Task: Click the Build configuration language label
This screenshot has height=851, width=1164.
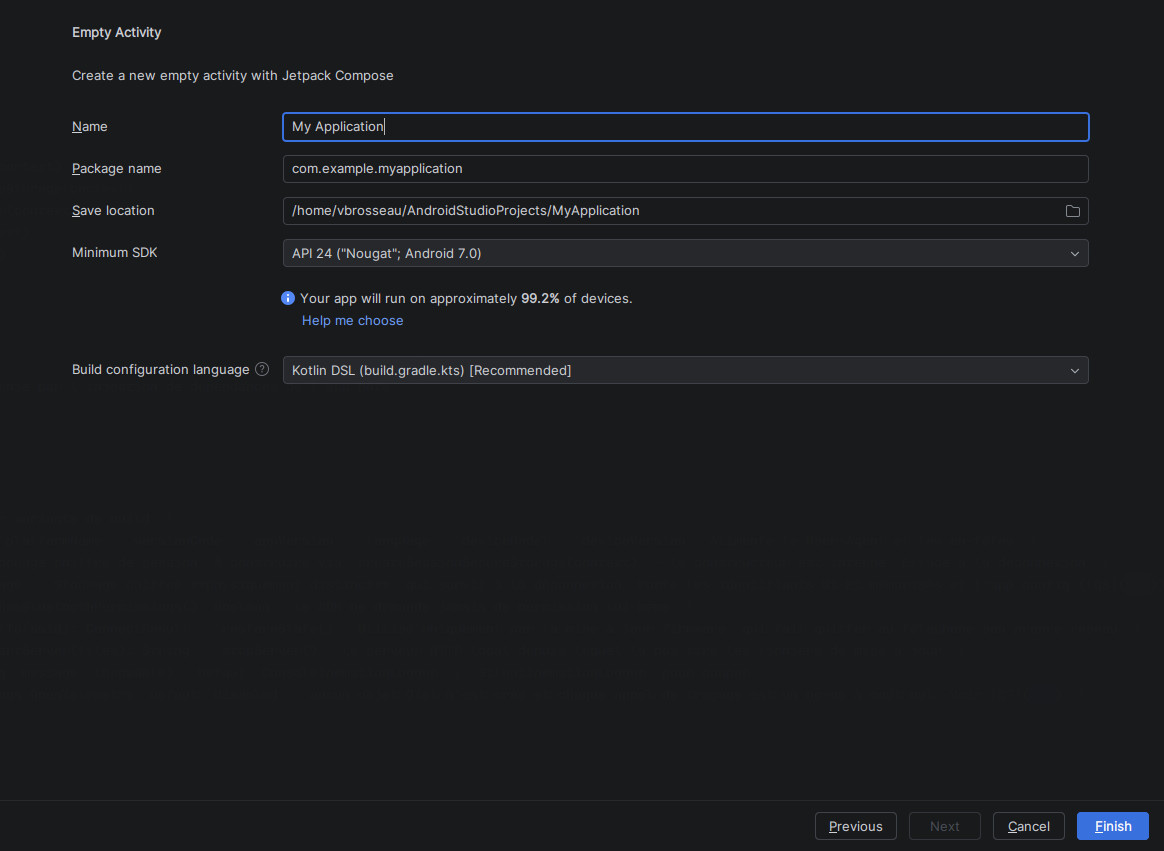Action: pos(160,369)
